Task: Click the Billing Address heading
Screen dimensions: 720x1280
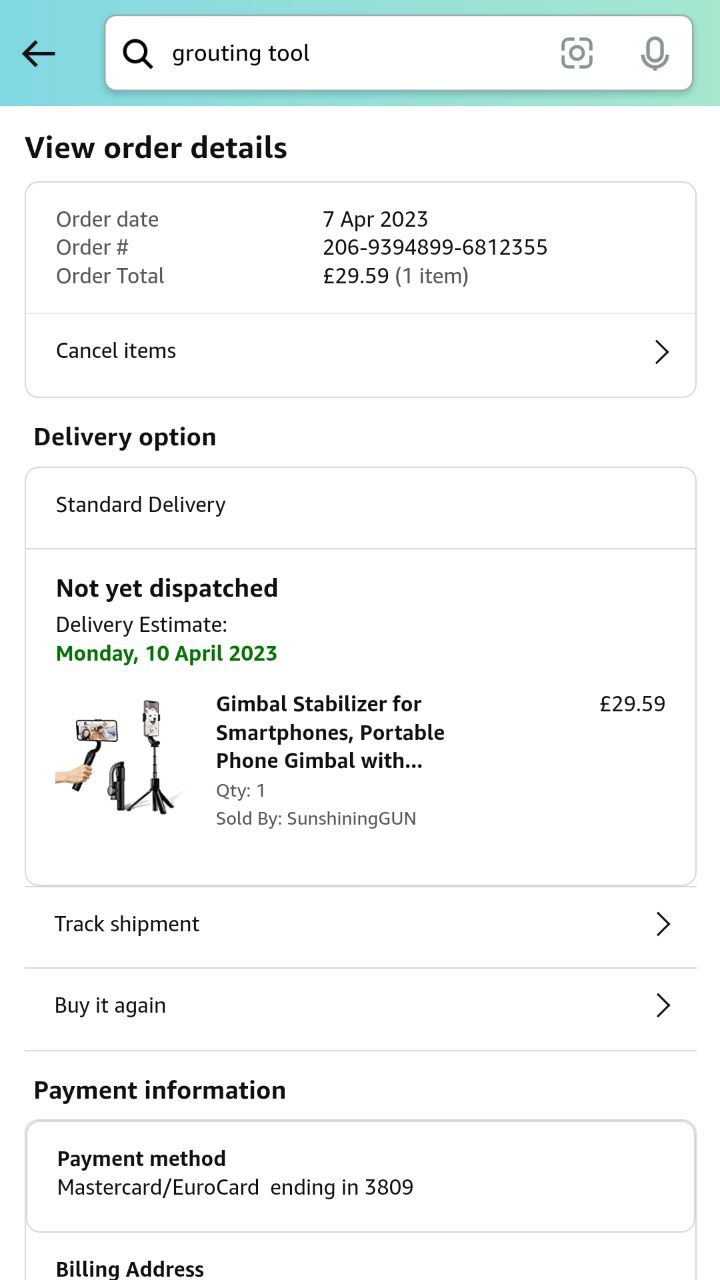Action: point(130,1268)
